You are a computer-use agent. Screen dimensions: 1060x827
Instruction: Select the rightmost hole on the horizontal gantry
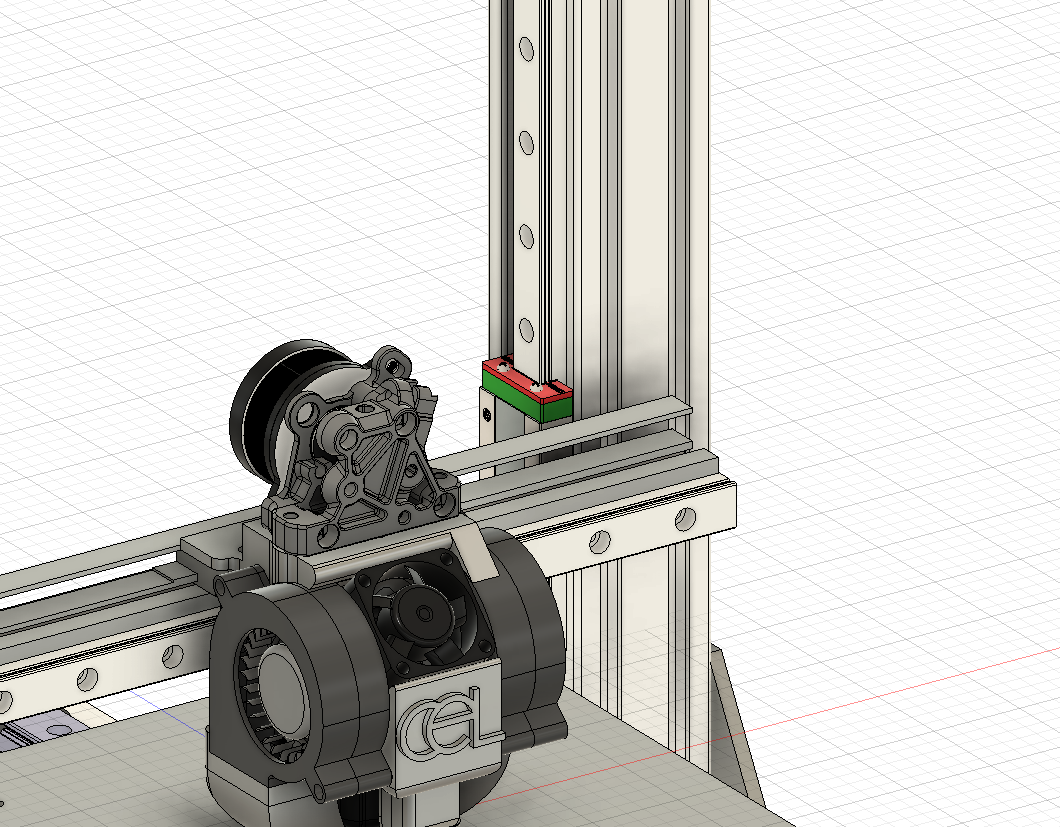[685, 518]
